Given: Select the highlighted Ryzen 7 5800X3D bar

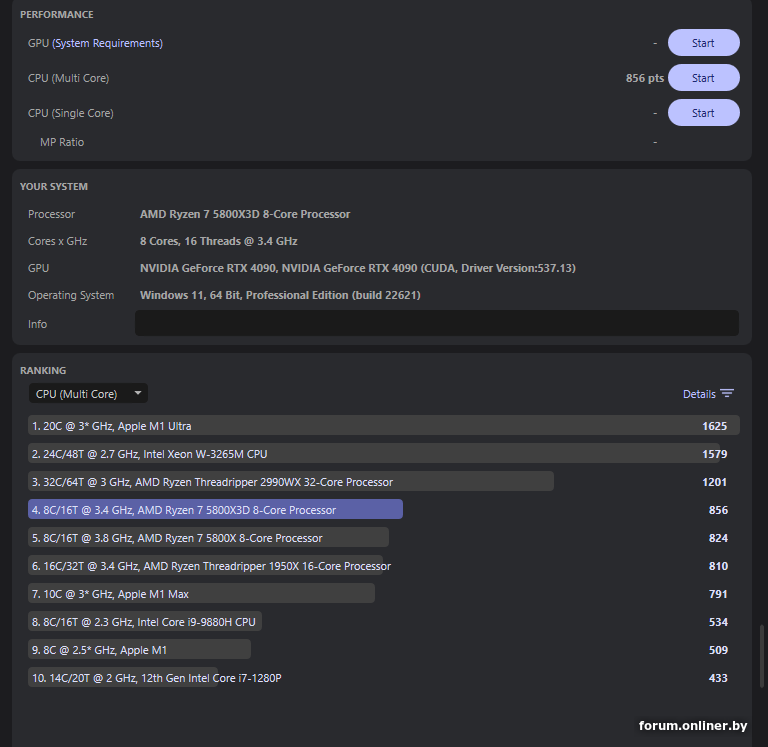Looking at the screenshot, I should click(x=215, y=510).
